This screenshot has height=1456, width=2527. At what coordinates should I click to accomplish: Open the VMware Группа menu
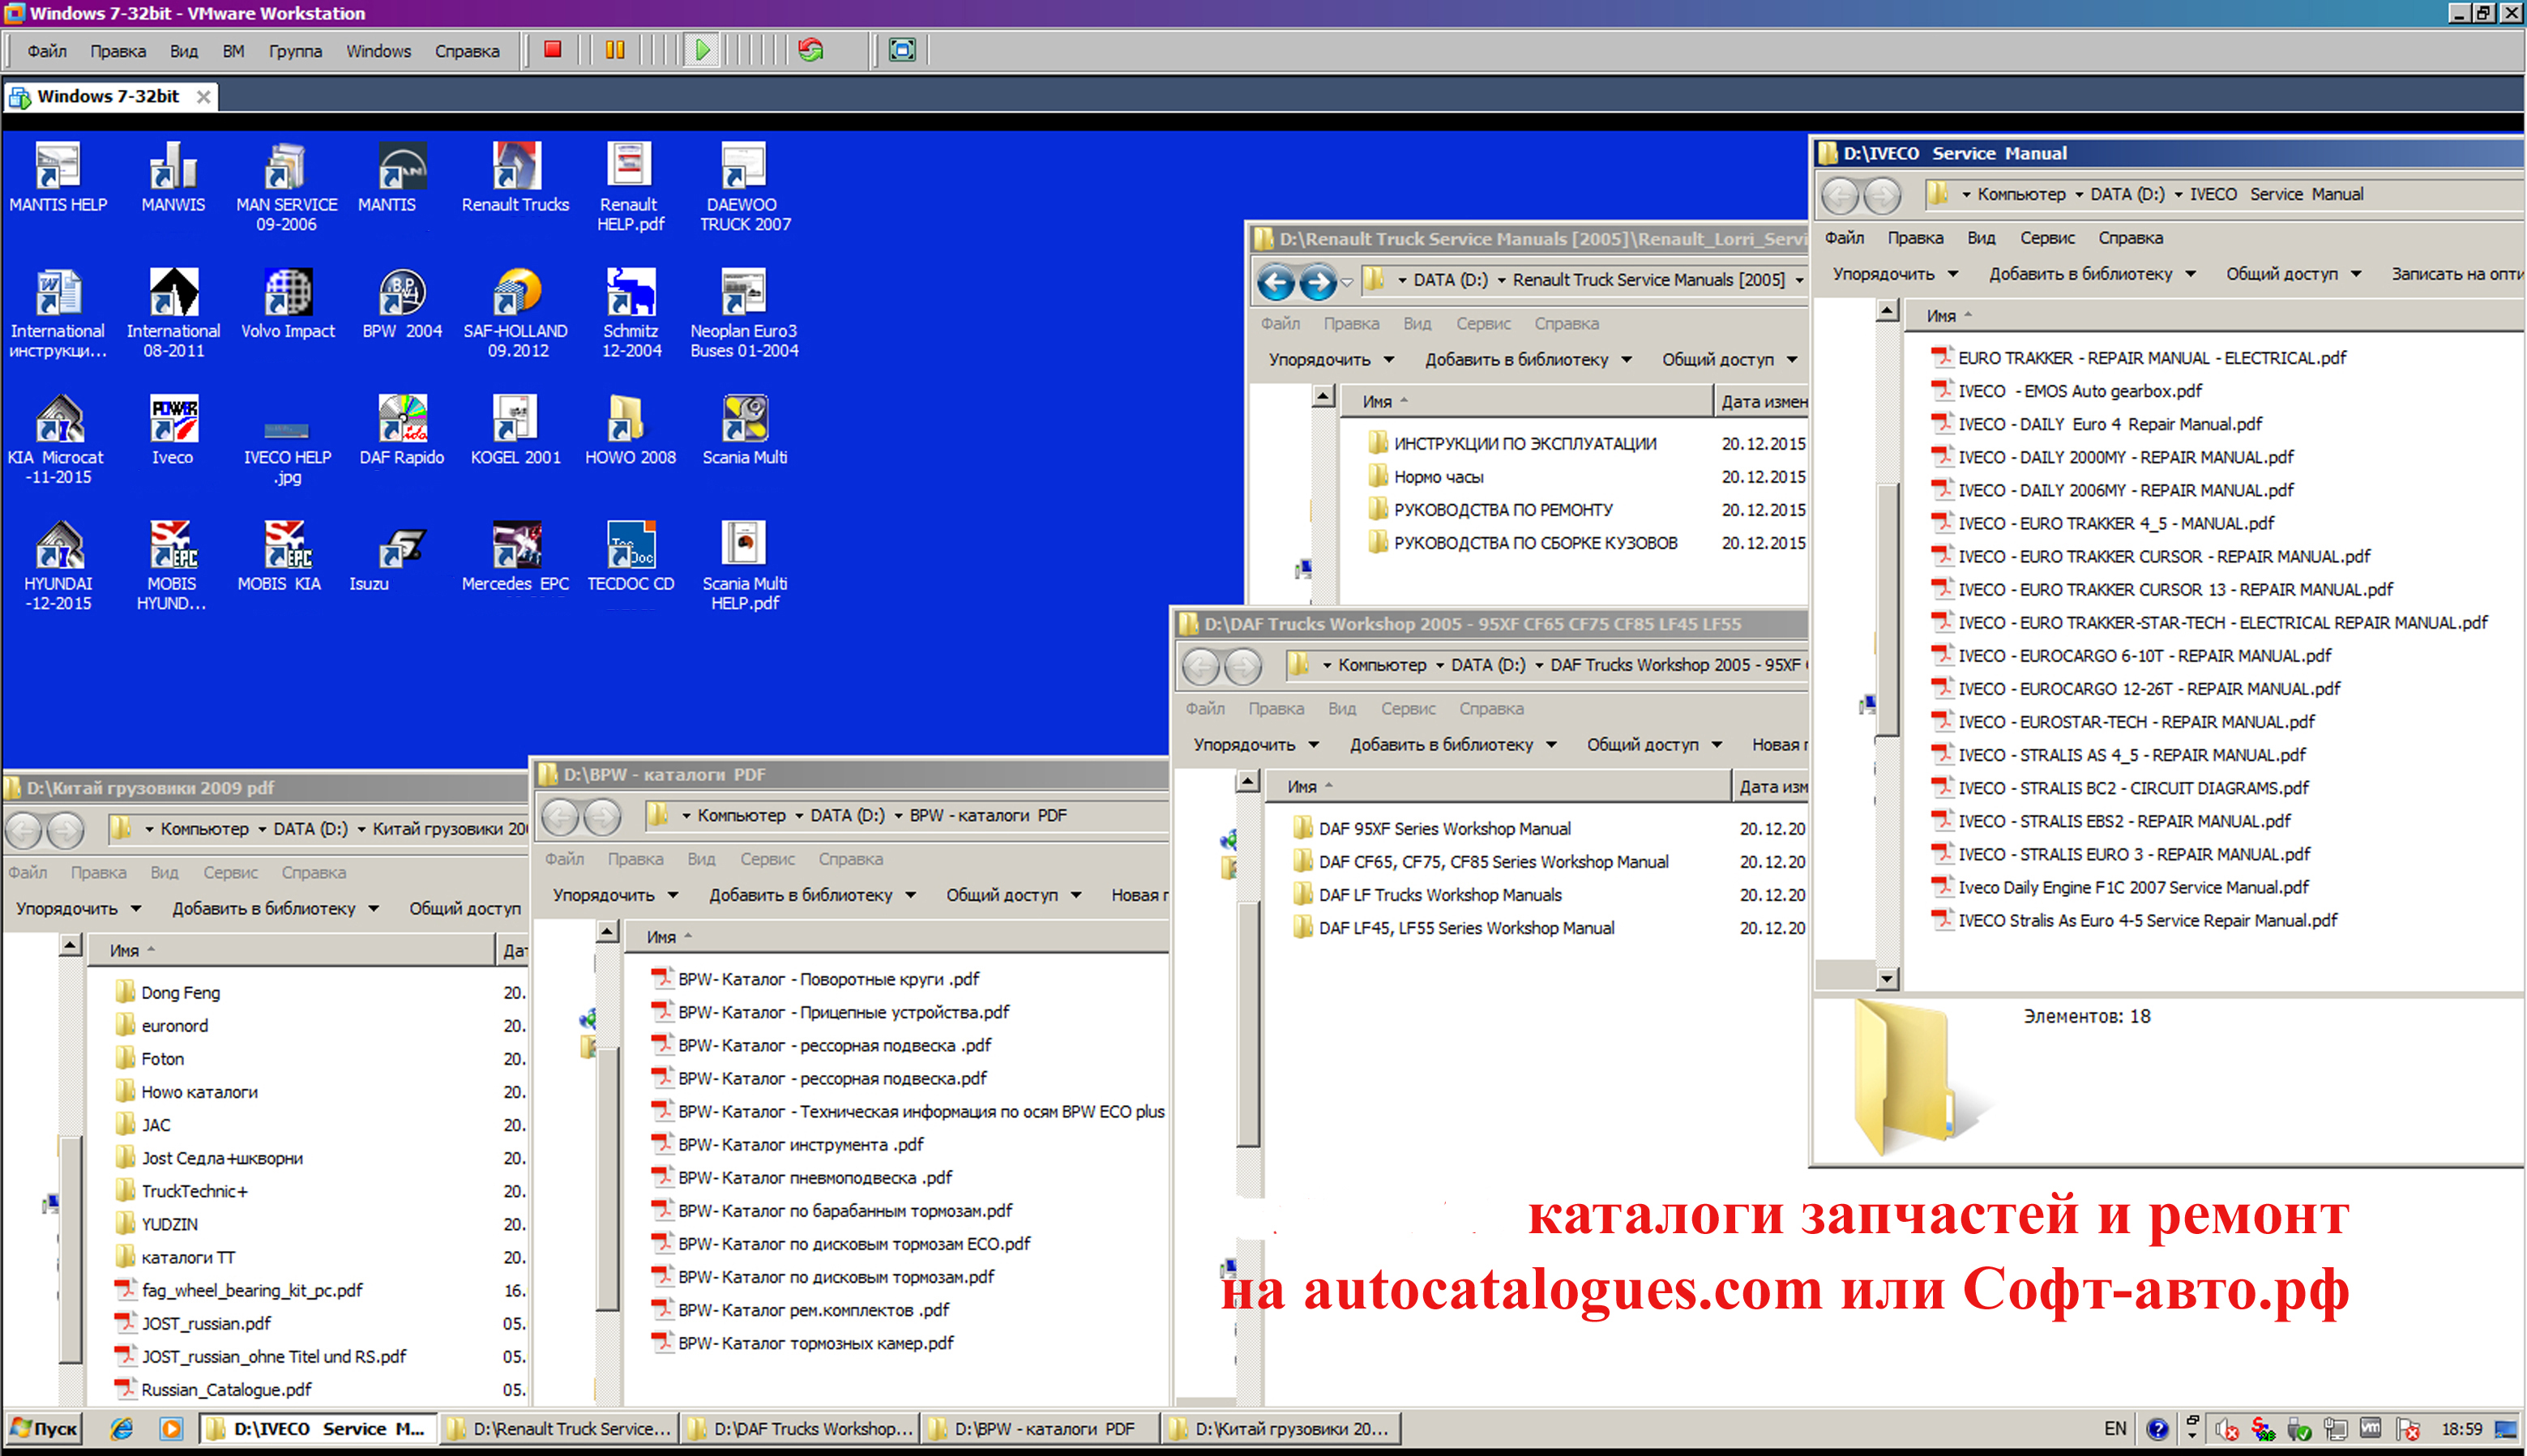coord(295,51)
